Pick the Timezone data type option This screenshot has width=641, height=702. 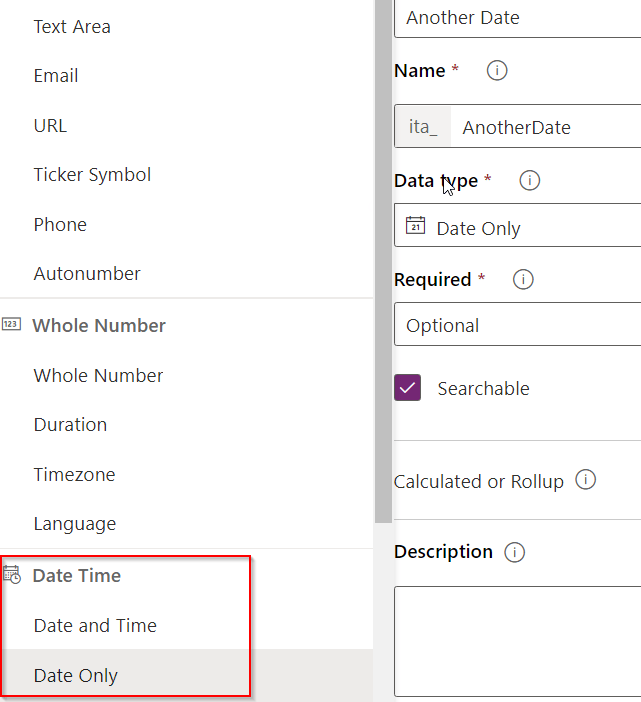[74, 475]
